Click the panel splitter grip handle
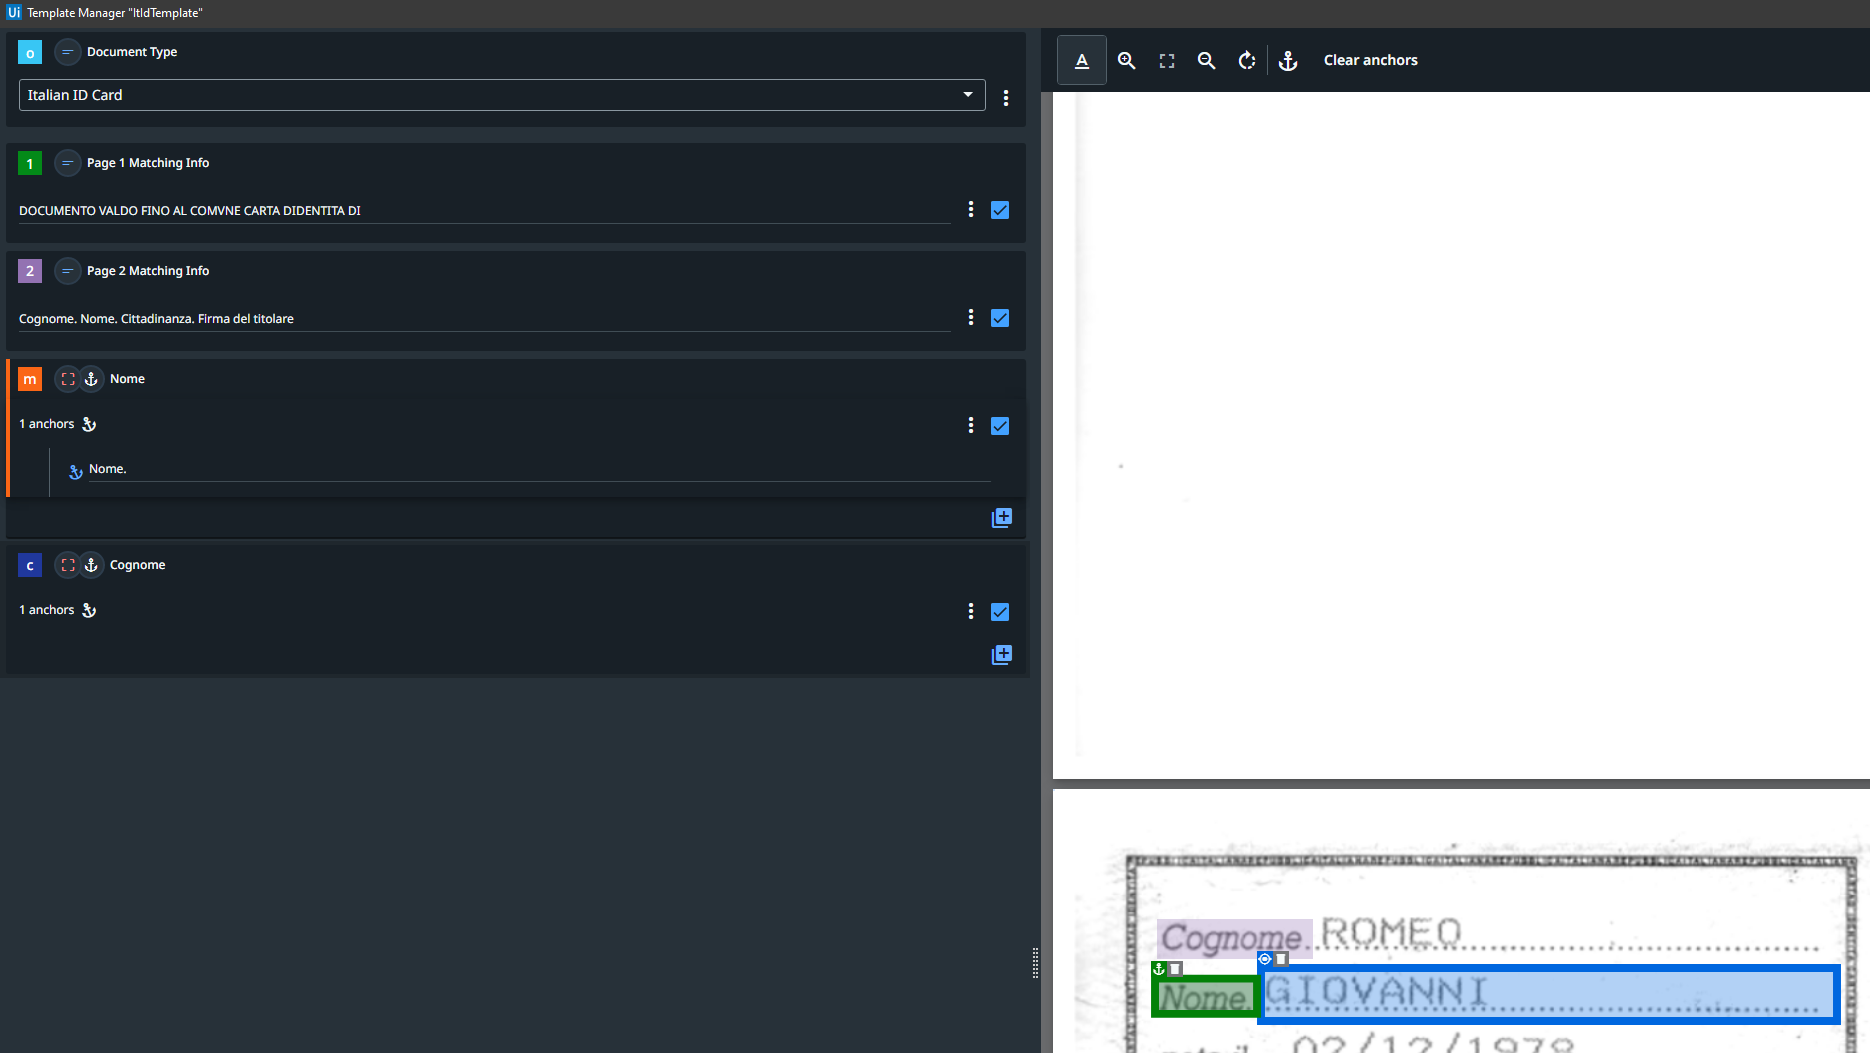This screenshot has width=1870, height=1053. [x=1035, y=963]
